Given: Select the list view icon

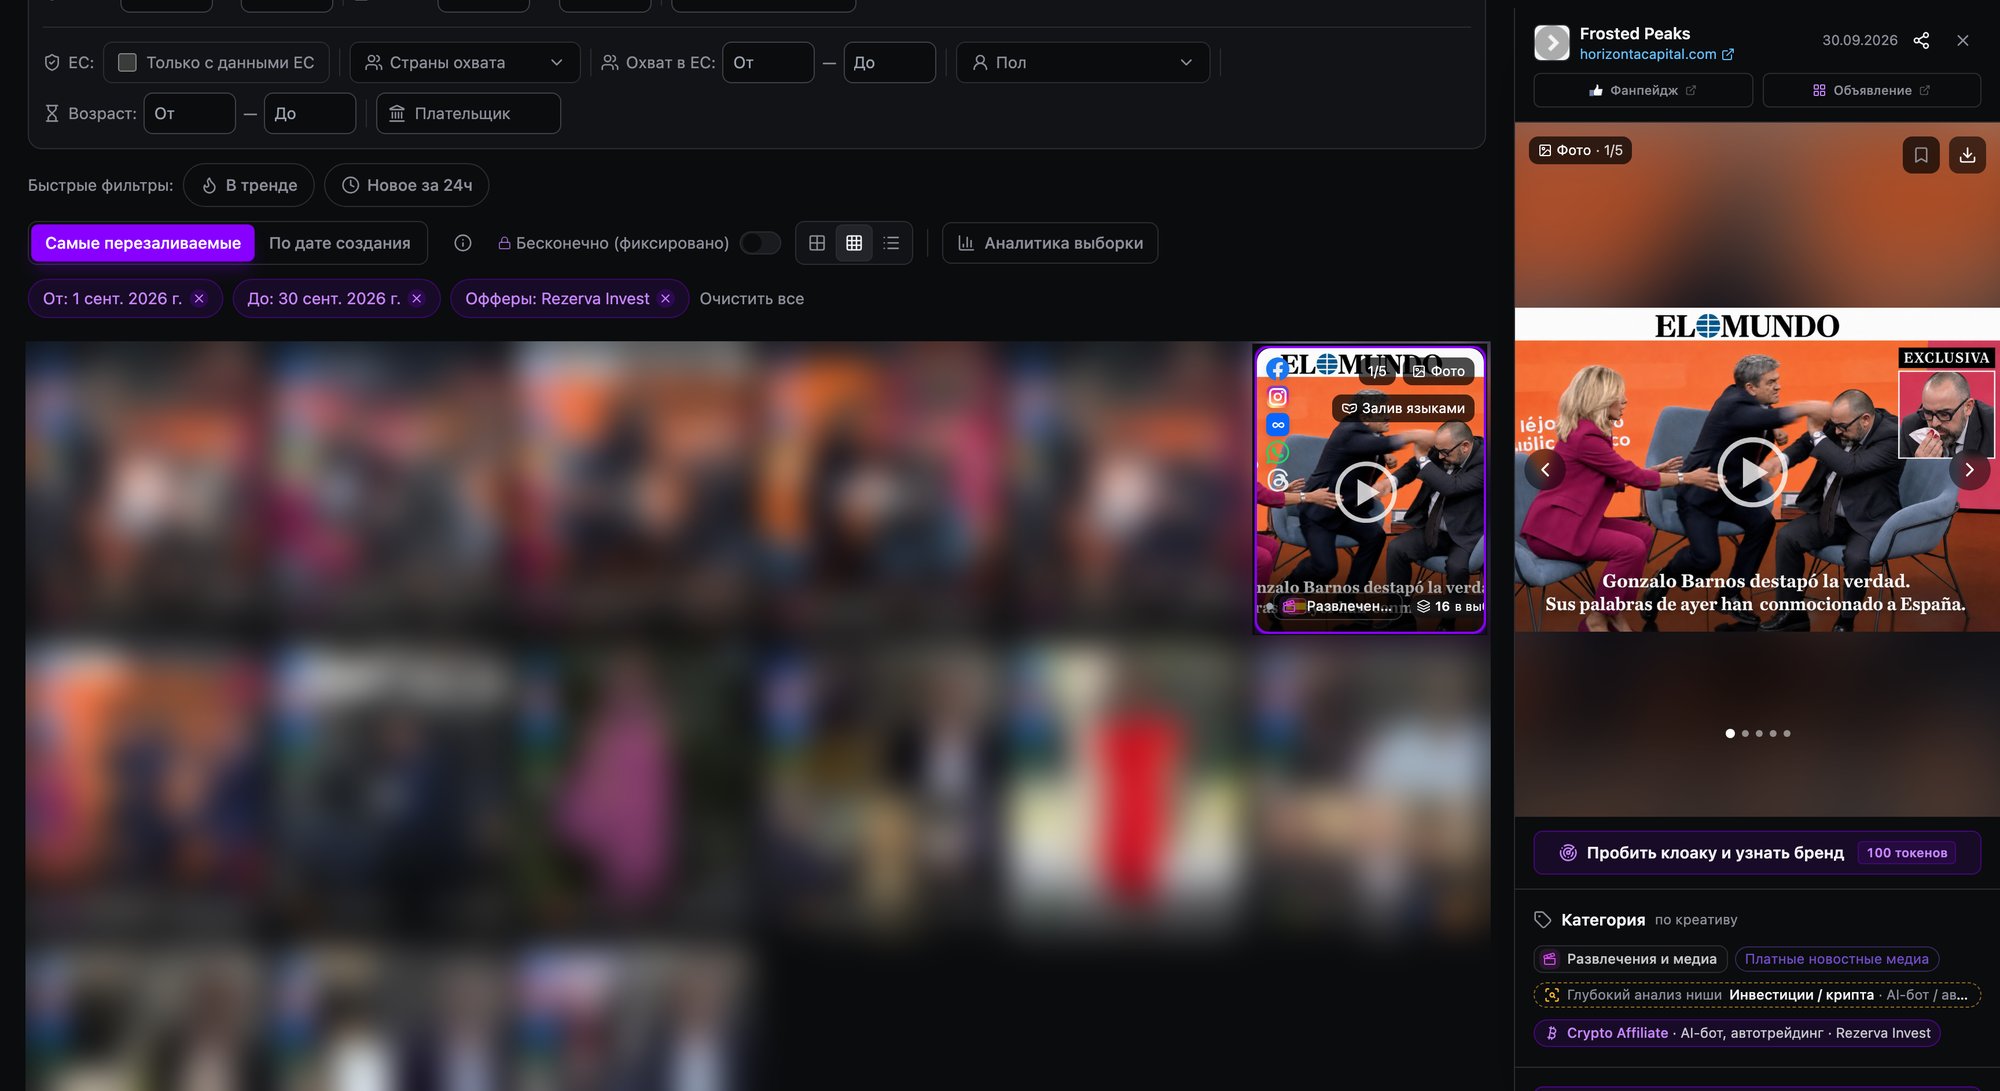Looking at the screenshot, I should pyautogui.click(x=891, y=243).
